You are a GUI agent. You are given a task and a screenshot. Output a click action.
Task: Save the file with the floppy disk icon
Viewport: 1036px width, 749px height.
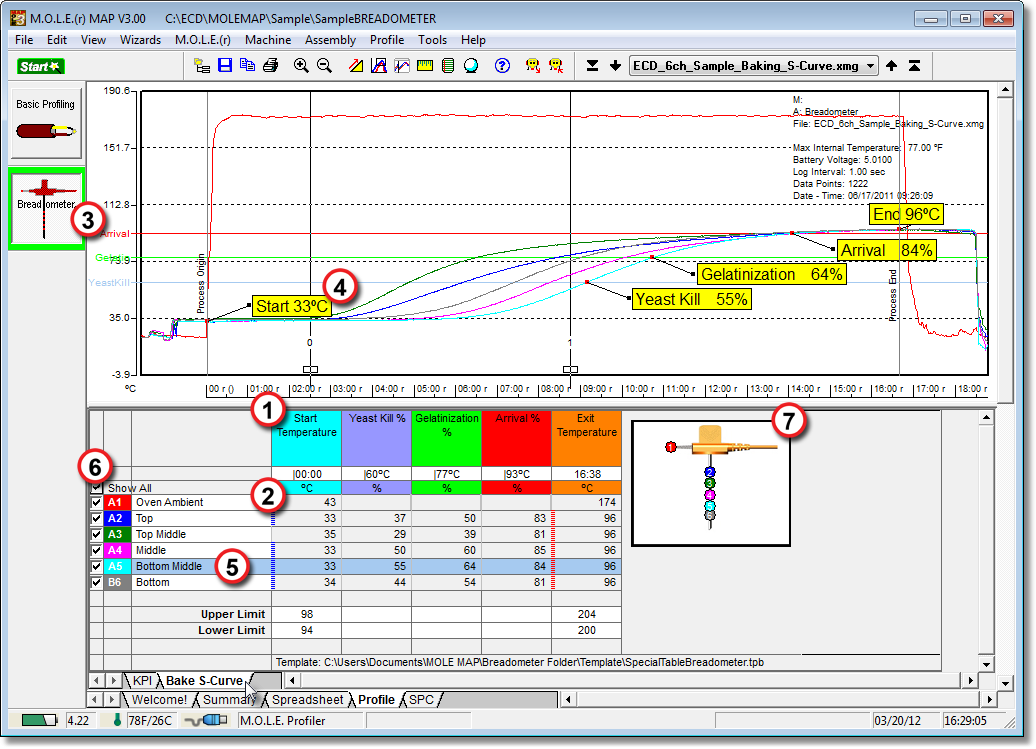[x=225, y=65]
